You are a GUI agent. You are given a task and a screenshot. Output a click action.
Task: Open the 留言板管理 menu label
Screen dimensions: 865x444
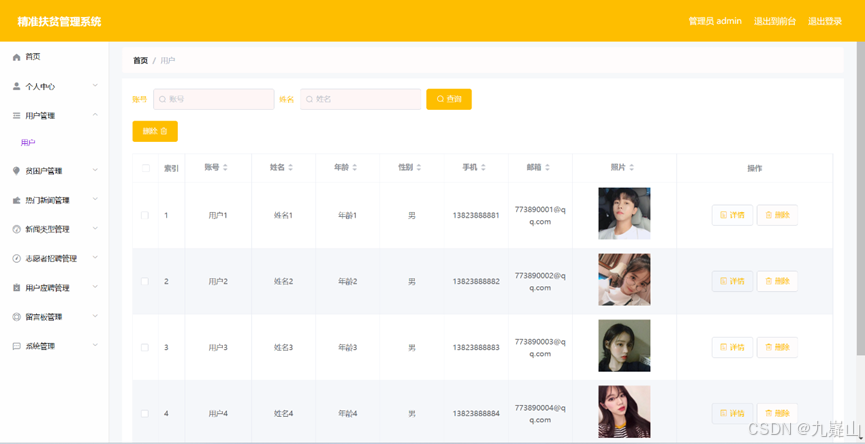(x=44, y=317)
